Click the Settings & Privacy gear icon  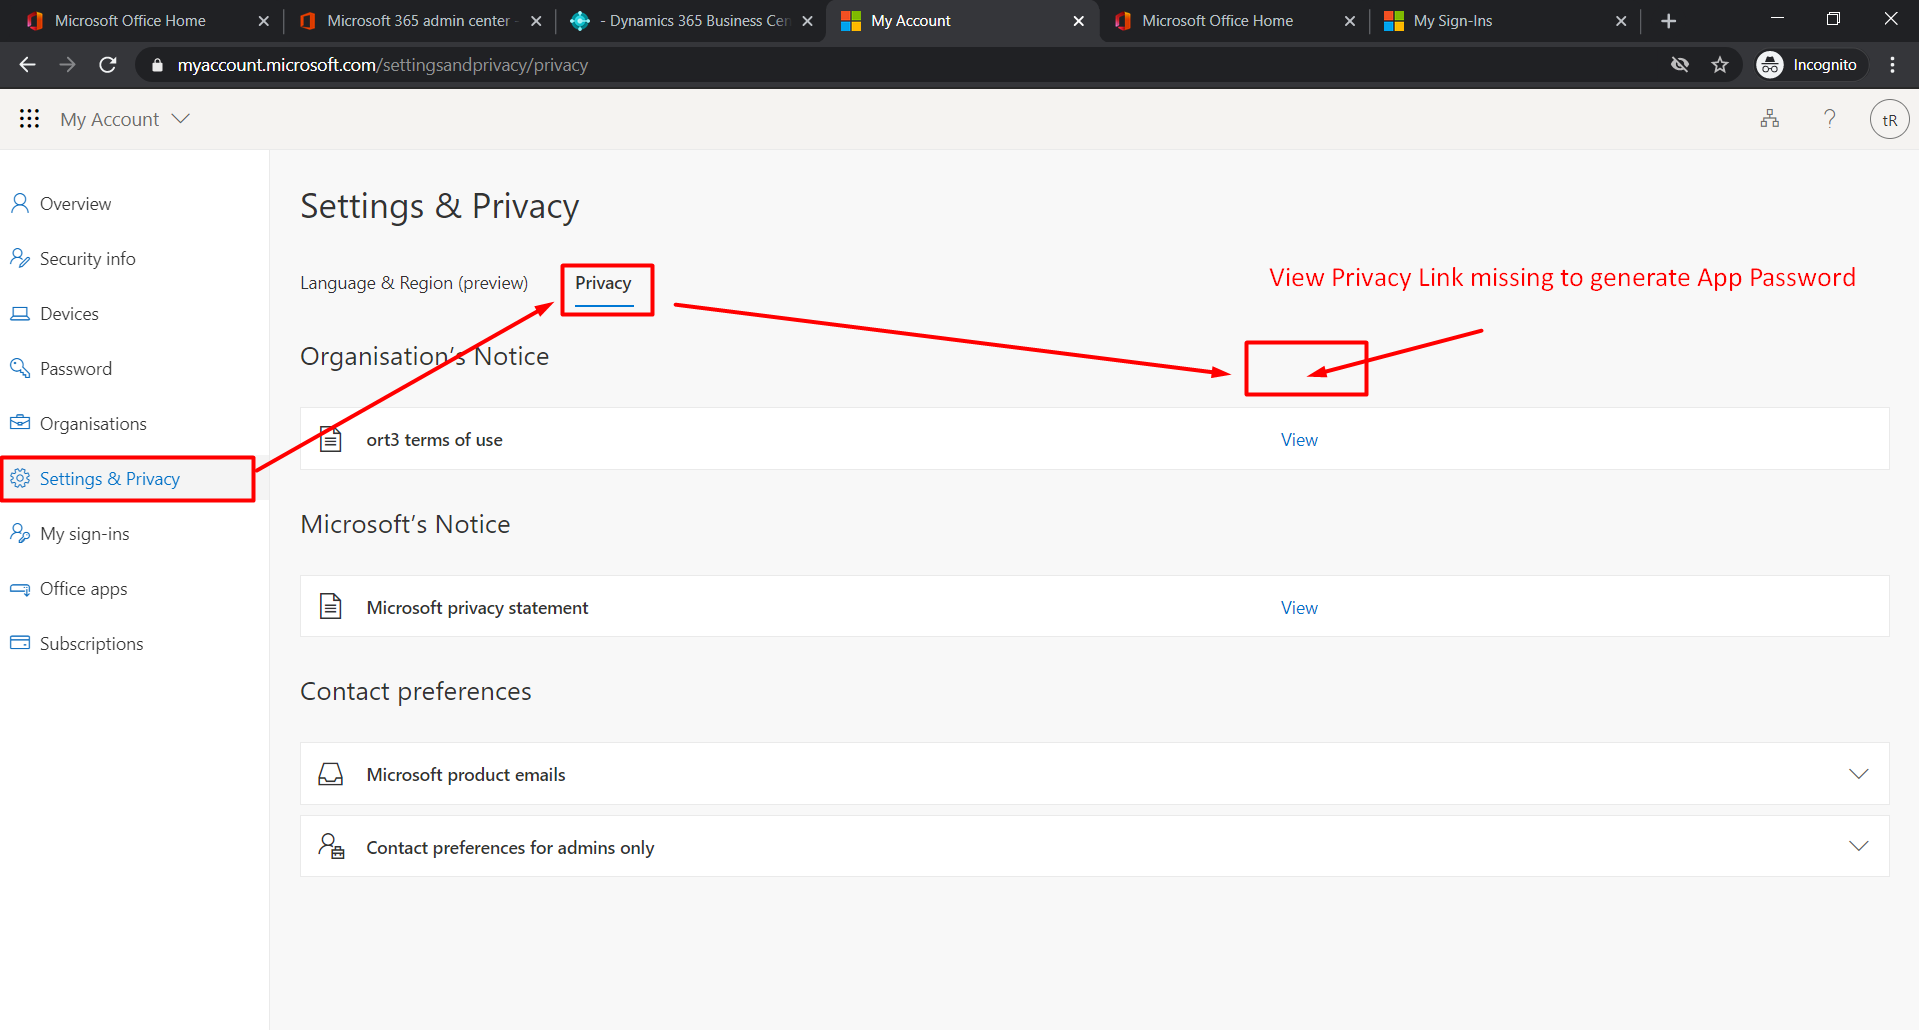click(20, 478)
